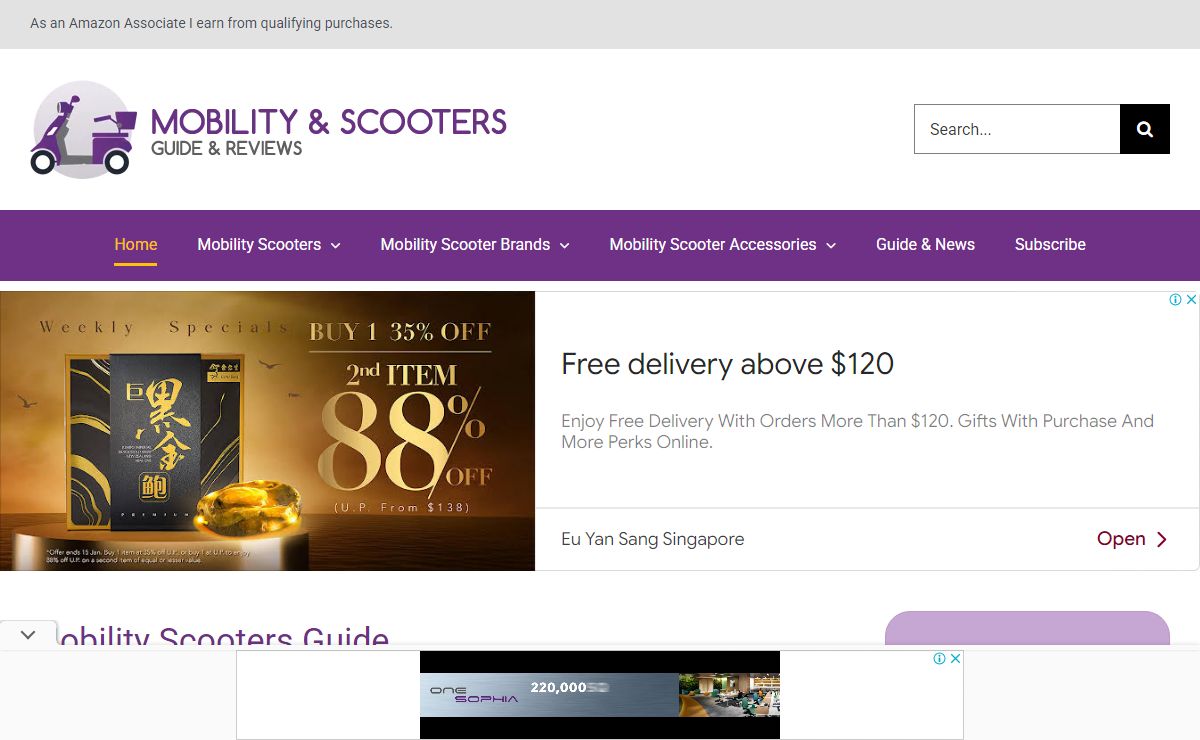Expand the Mobility Scooter Brands chevron
1200x740 pixels.
(564, 245)
